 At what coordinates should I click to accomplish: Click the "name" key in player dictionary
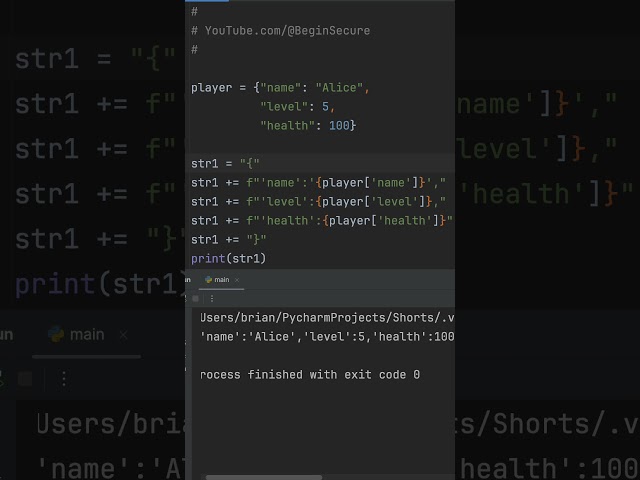[281, 88]
